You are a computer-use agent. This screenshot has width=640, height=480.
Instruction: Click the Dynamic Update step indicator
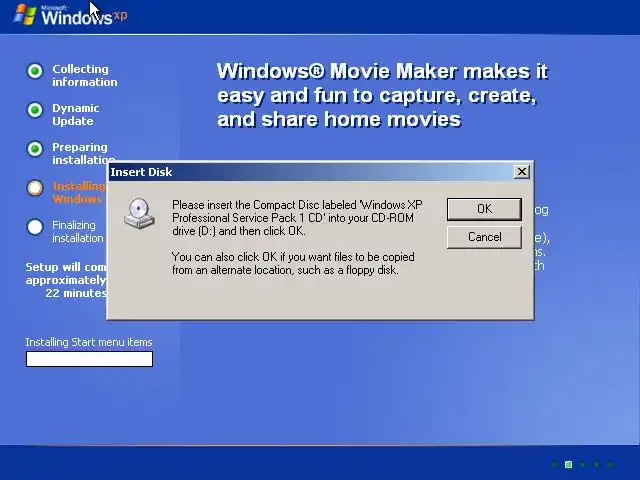point(35,110)
